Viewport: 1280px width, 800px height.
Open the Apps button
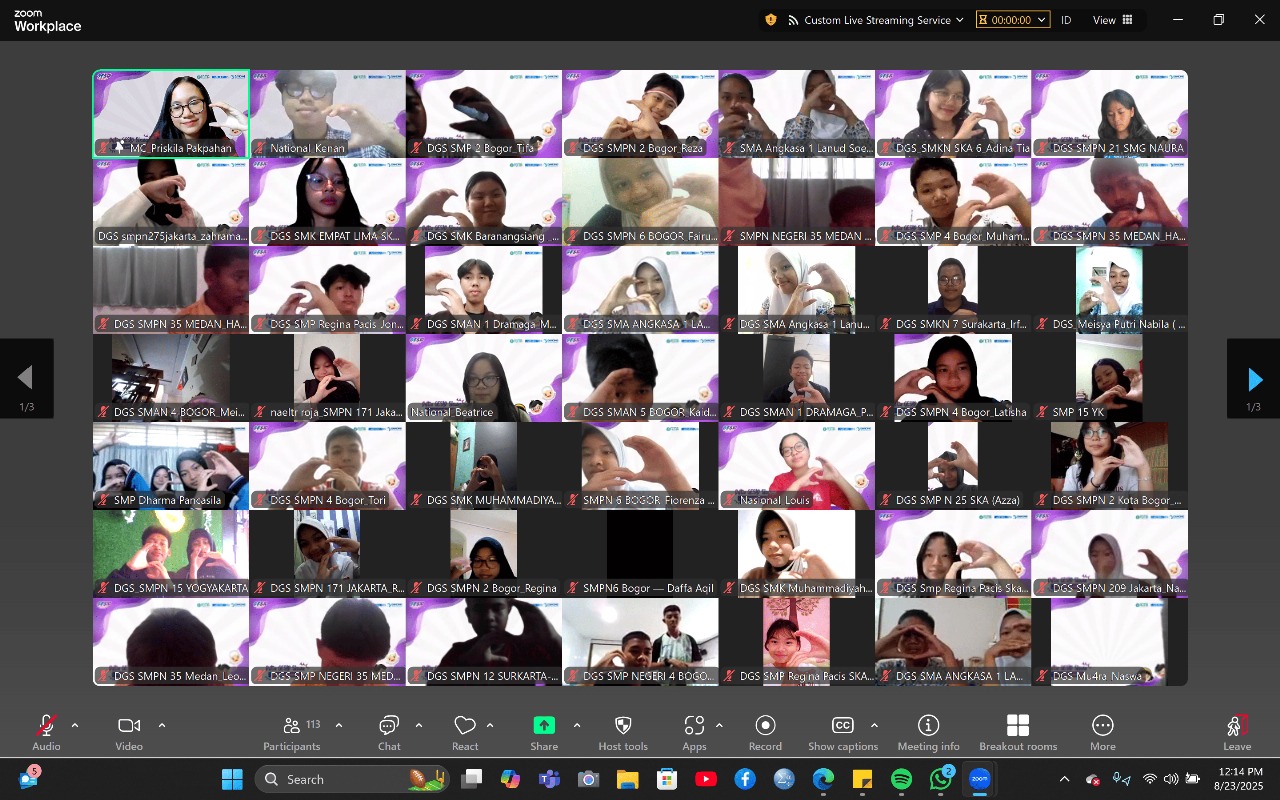694,732
